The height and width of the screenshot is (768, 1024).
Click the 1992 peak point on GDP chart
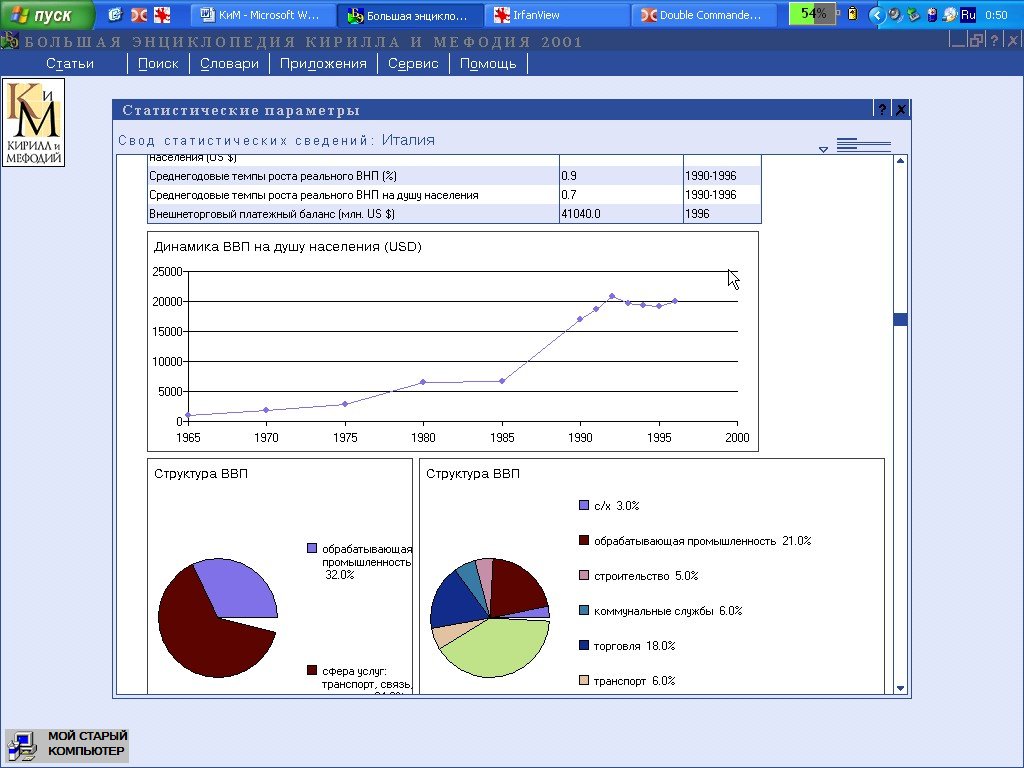point(612,296)
